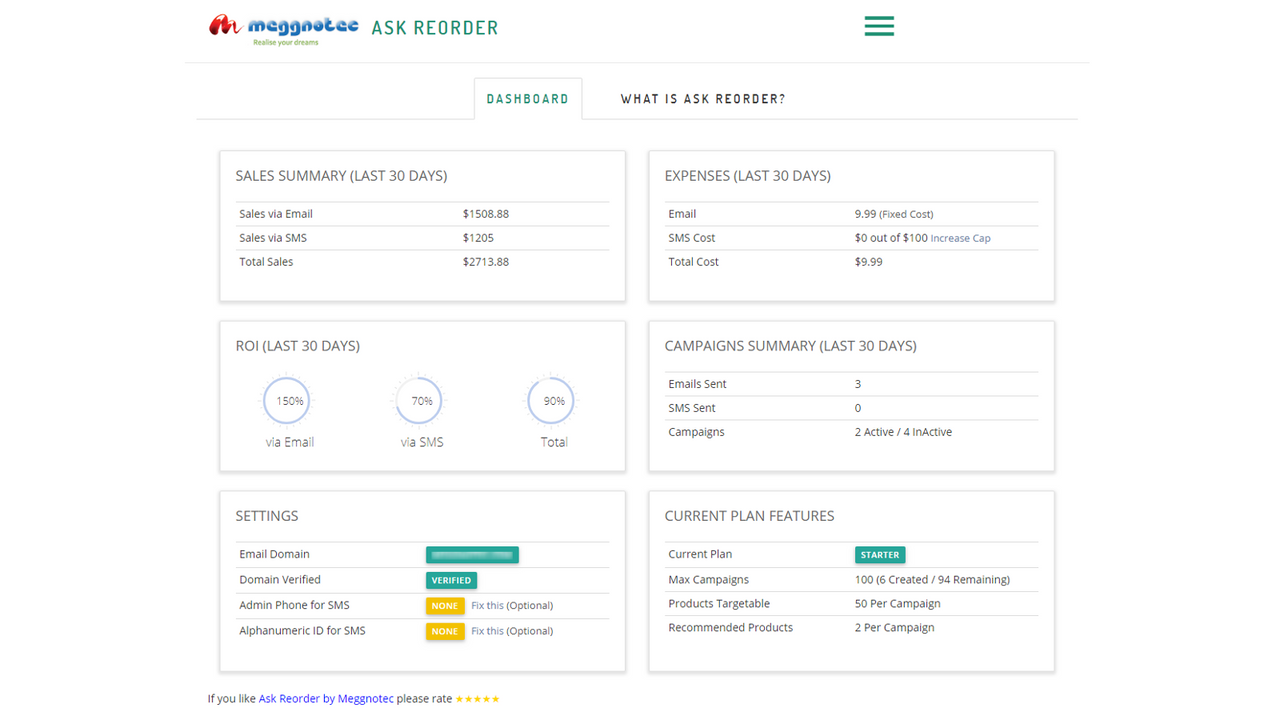Image resolution: width=1280 pixels, height=720 pixels.
Task: Click Total Sales value $2713.88
Action: point(486,262)
